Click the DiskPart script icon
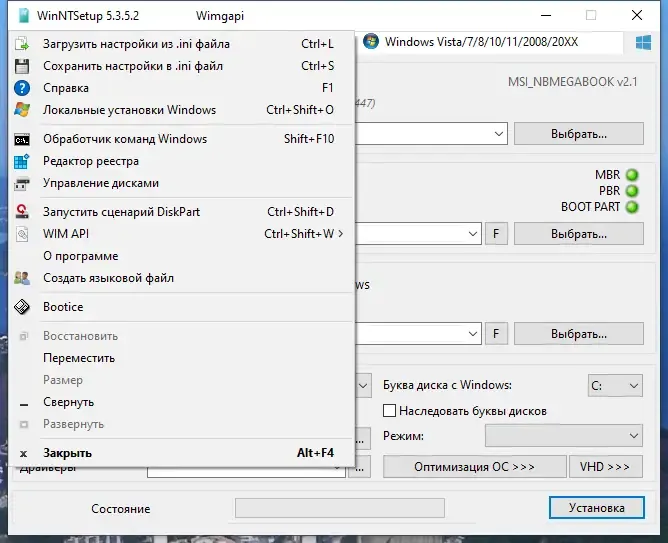The image size is (668, 543). tap(22, 212)
